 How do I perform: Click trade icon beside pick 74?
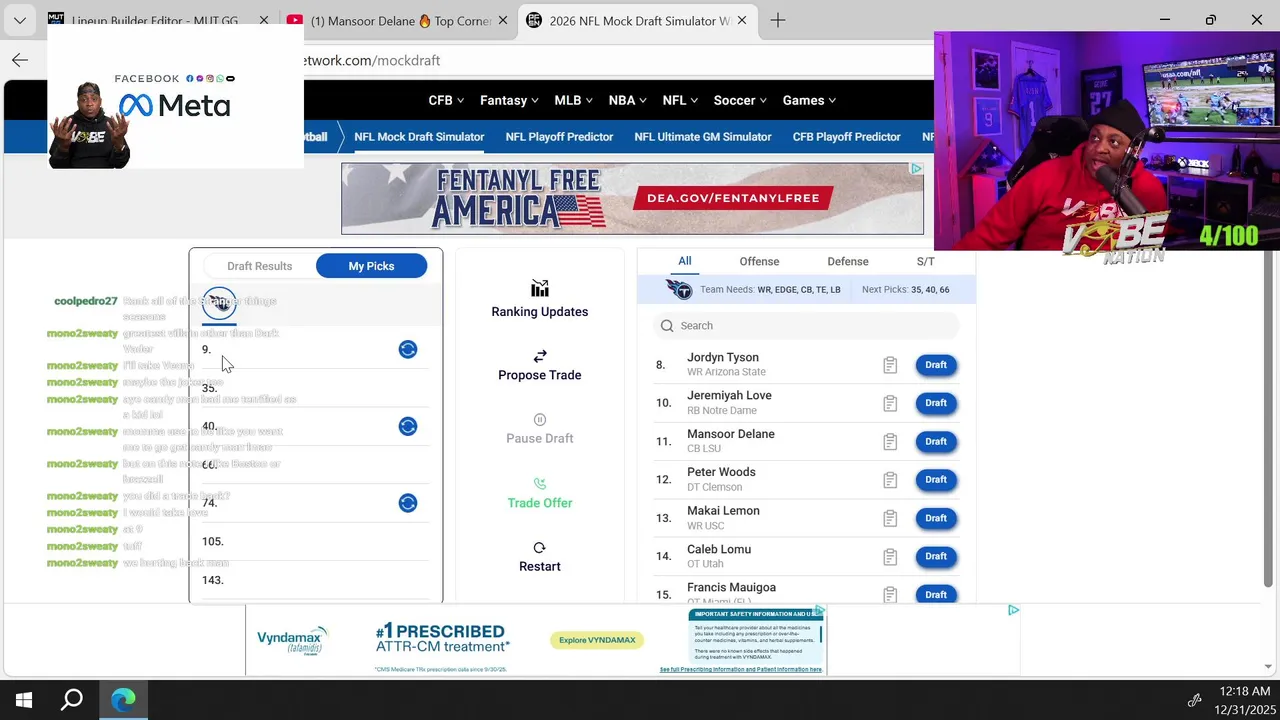[408, 503]
